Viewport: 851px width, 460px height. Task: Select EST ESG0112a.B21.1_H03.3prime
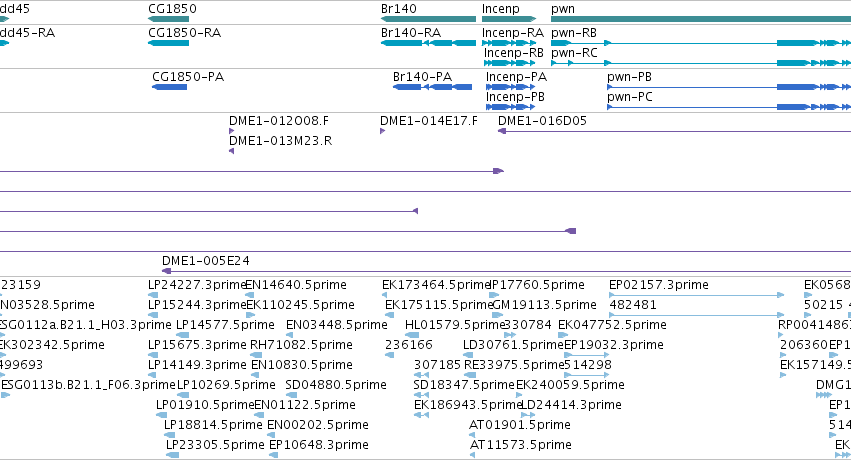(85, 325)
